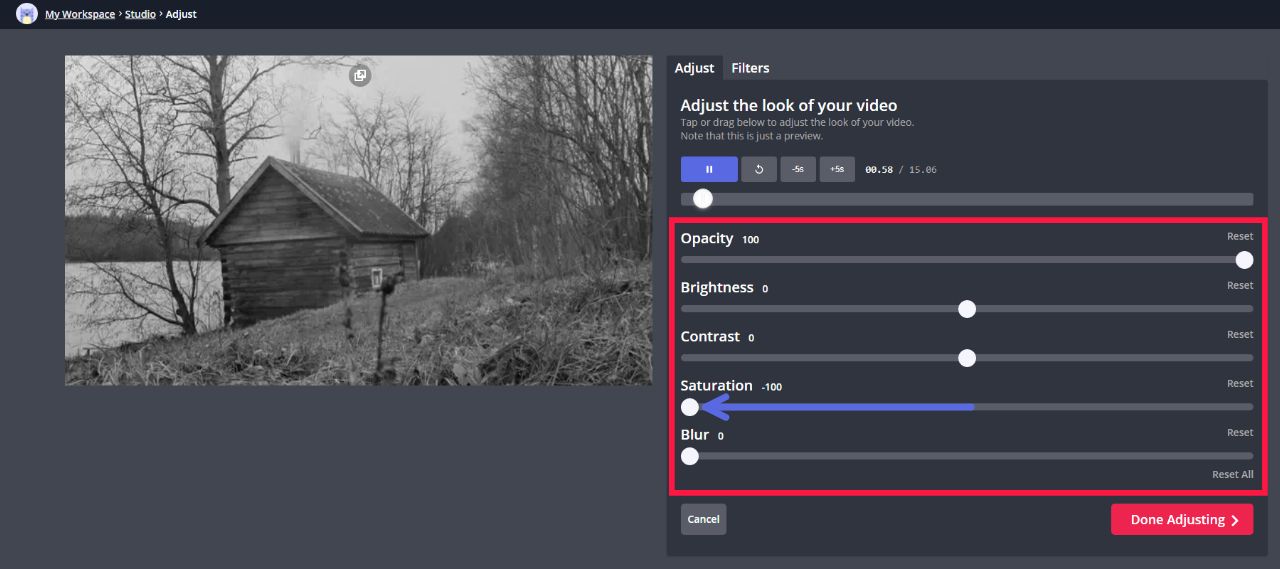
Task: Click the heading Adjust the look of your video
Action: 789,105
